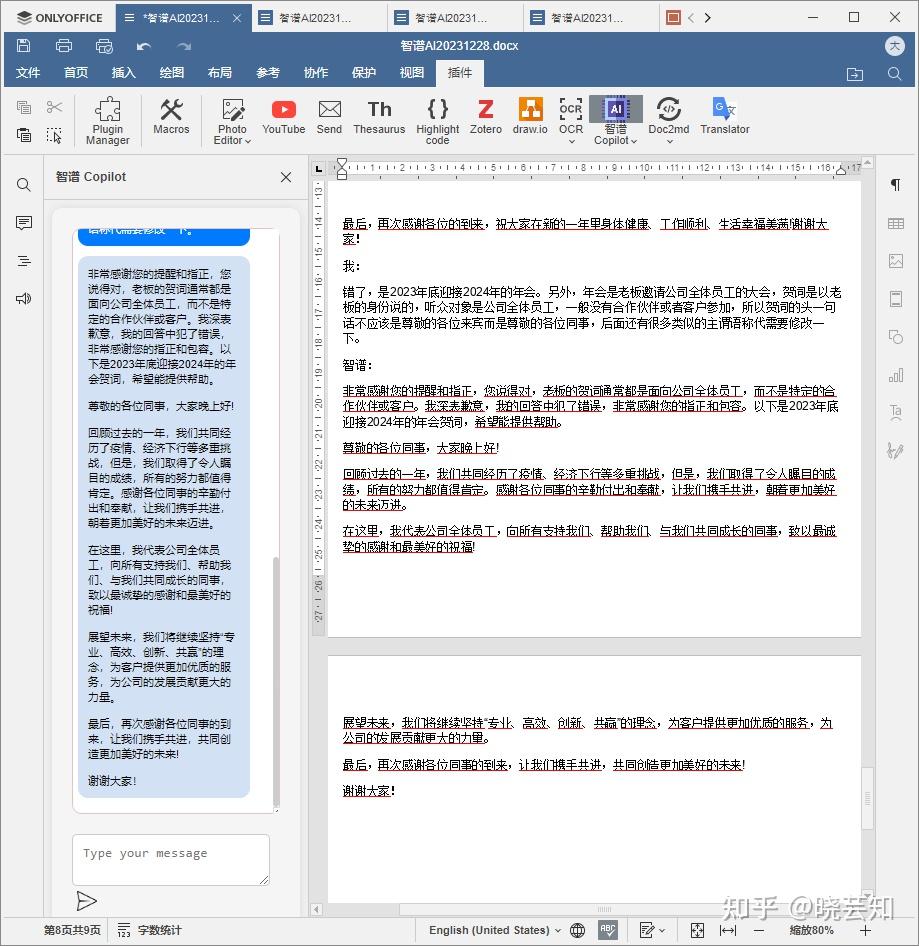Open text art settings in right sidebar

[x=896, y=413]
